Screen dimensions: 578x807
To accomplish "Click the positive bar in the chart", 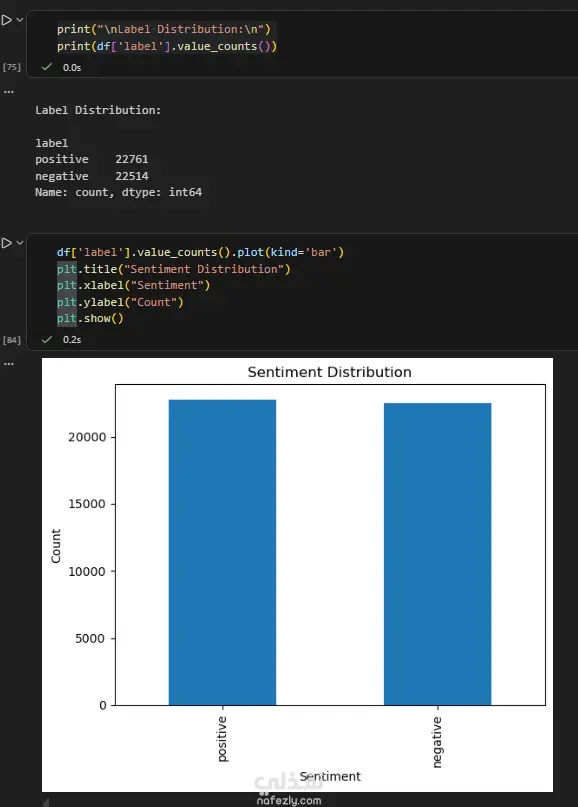I will point(222,552).
